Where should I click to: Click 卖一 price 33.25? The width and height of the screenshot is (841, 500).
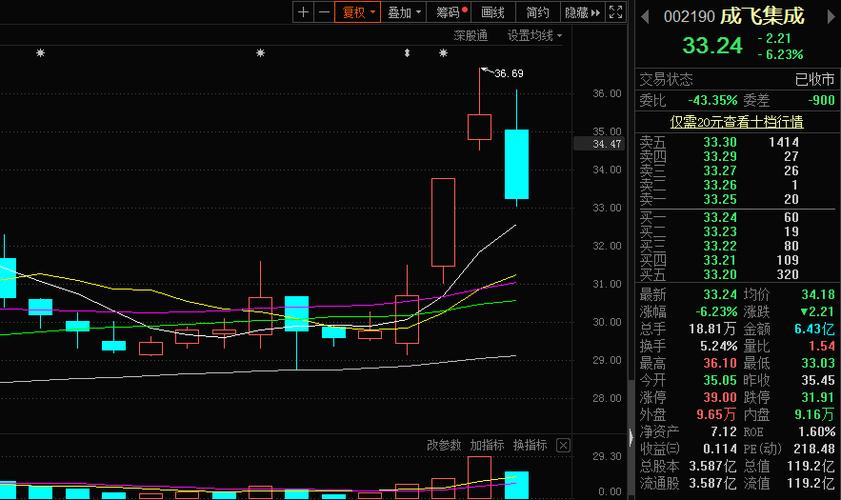coord(720,199)
